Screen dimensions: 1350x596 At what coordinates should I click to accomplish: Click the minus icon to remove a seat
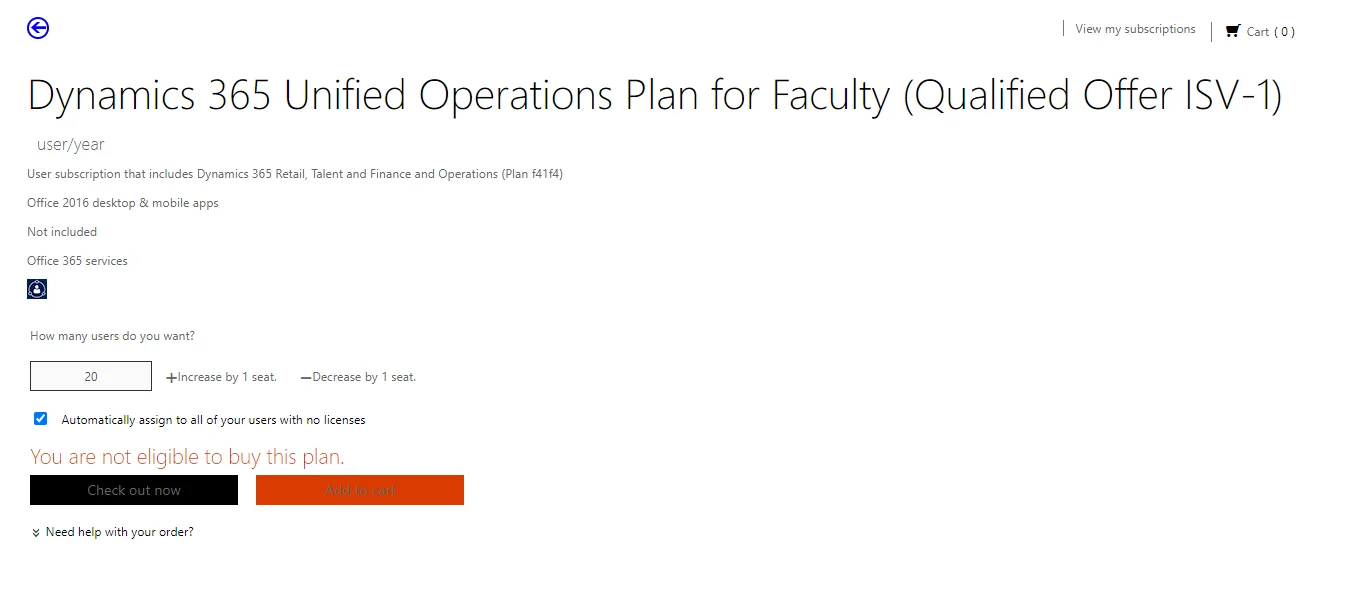tap(306, 378)
